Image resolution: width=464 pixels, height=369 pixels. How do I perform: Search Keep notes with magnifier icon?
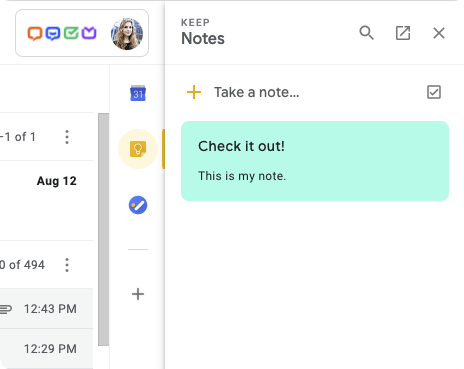366,33
